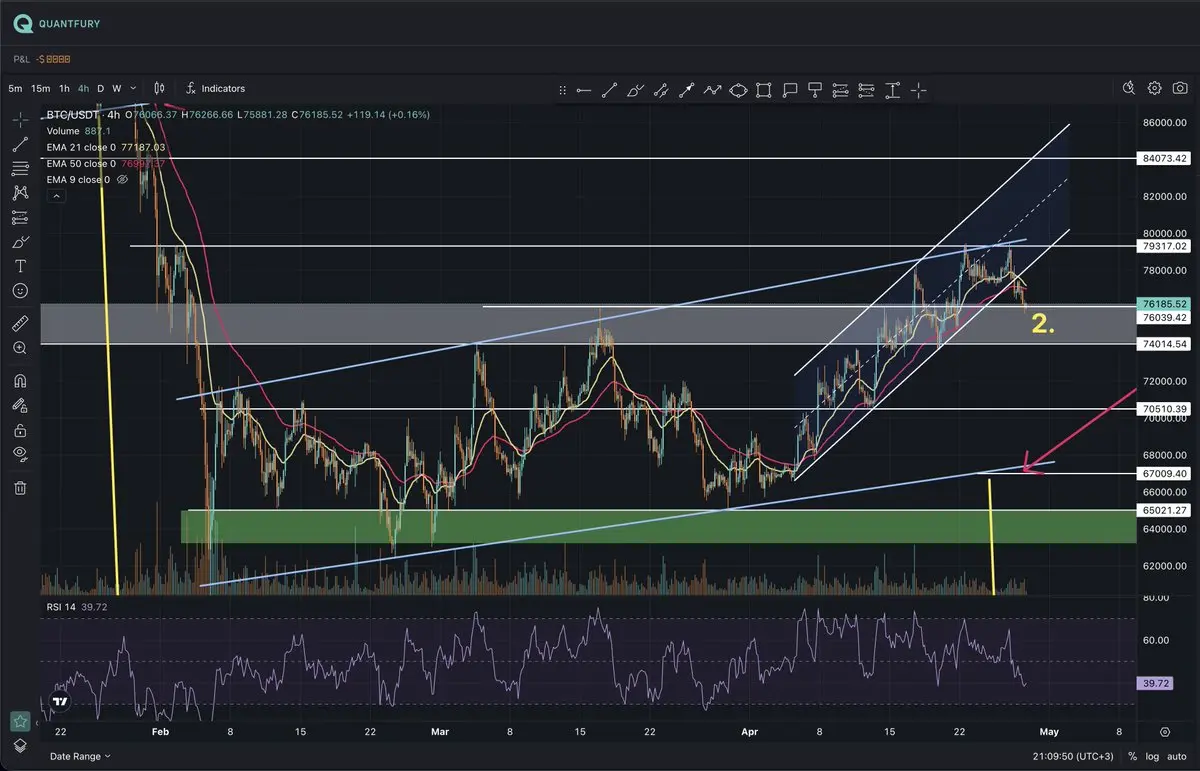1200x771 pixels.
Task: Click the 84073.42 price level label
Action: click(1165, 158)
